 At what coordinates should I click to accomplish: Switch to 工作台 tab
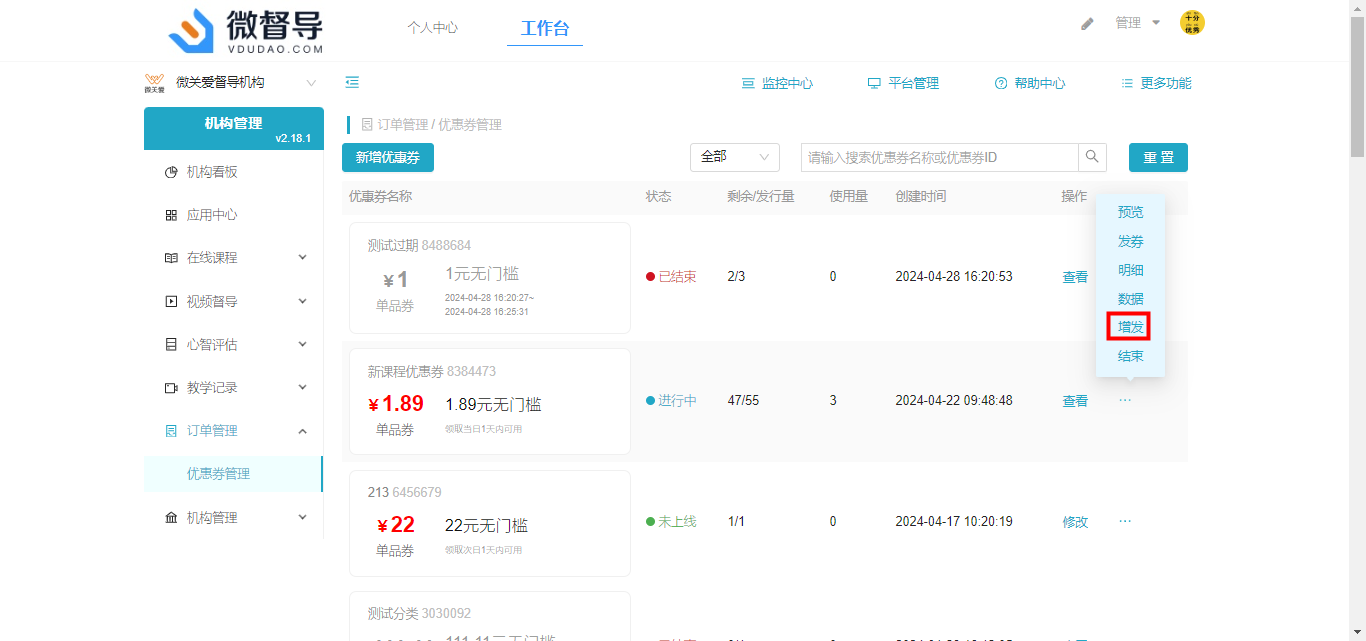(545, 28)
